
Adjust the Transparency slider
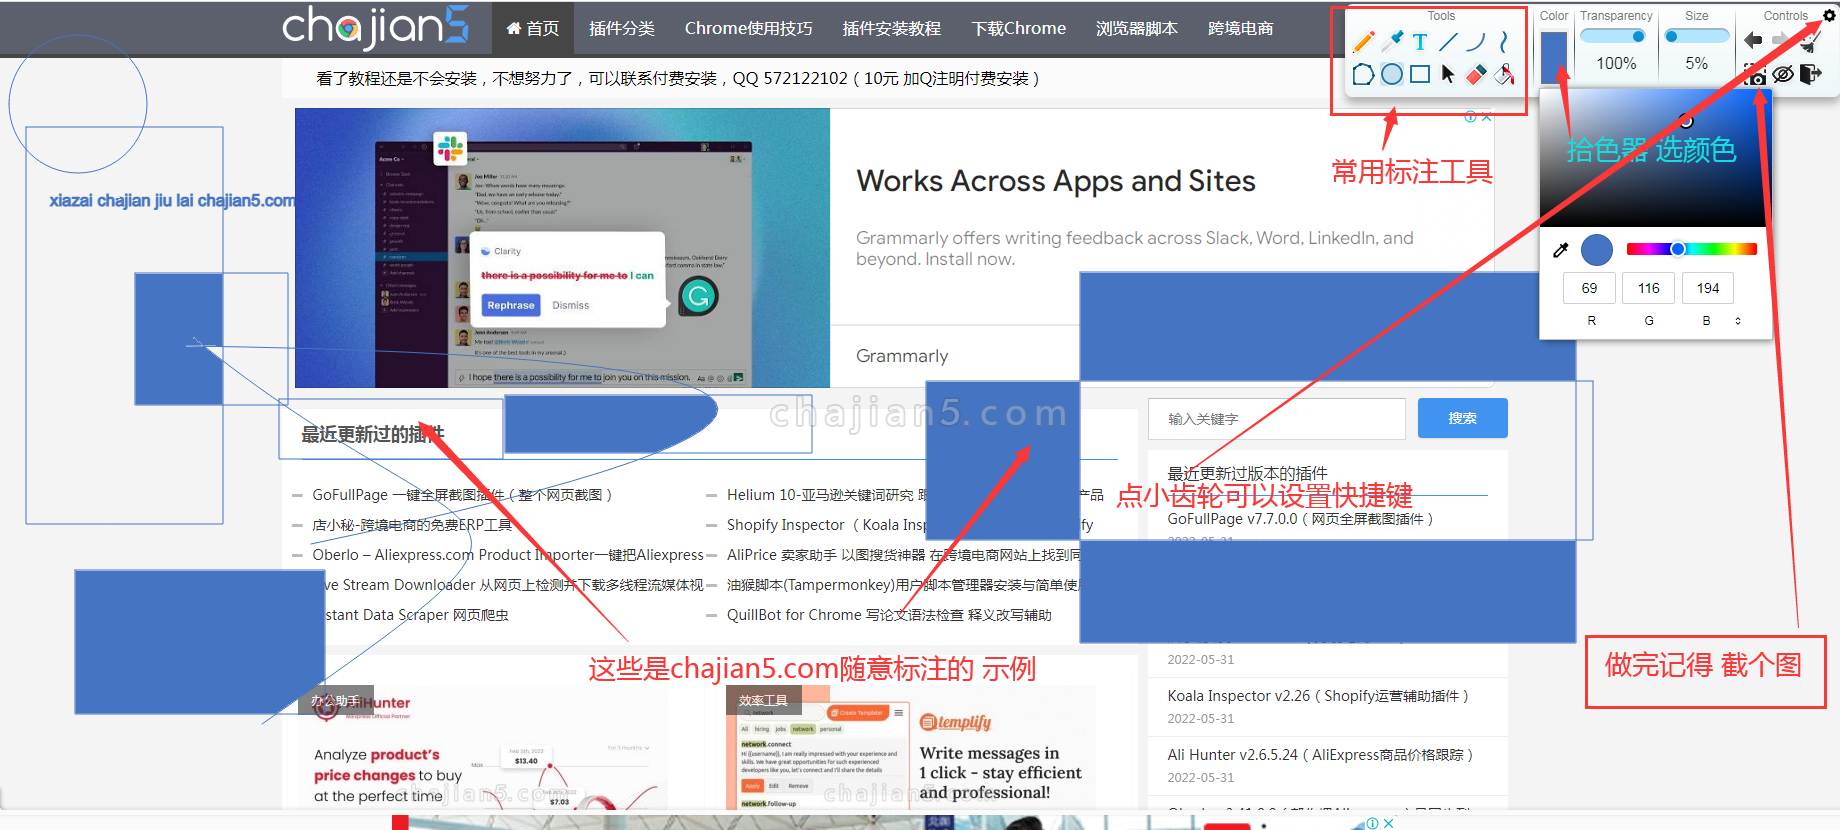point(1613,36)
